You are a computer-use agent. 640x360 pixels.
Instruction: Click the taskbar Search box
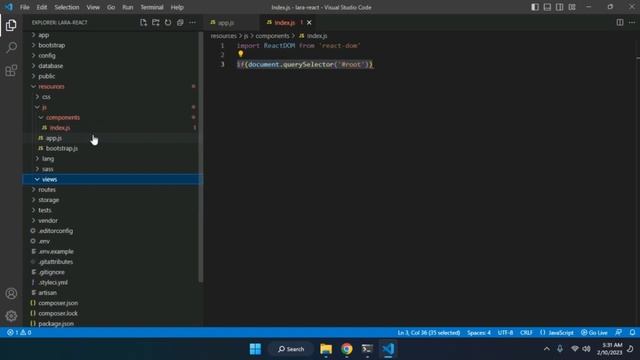291,349
